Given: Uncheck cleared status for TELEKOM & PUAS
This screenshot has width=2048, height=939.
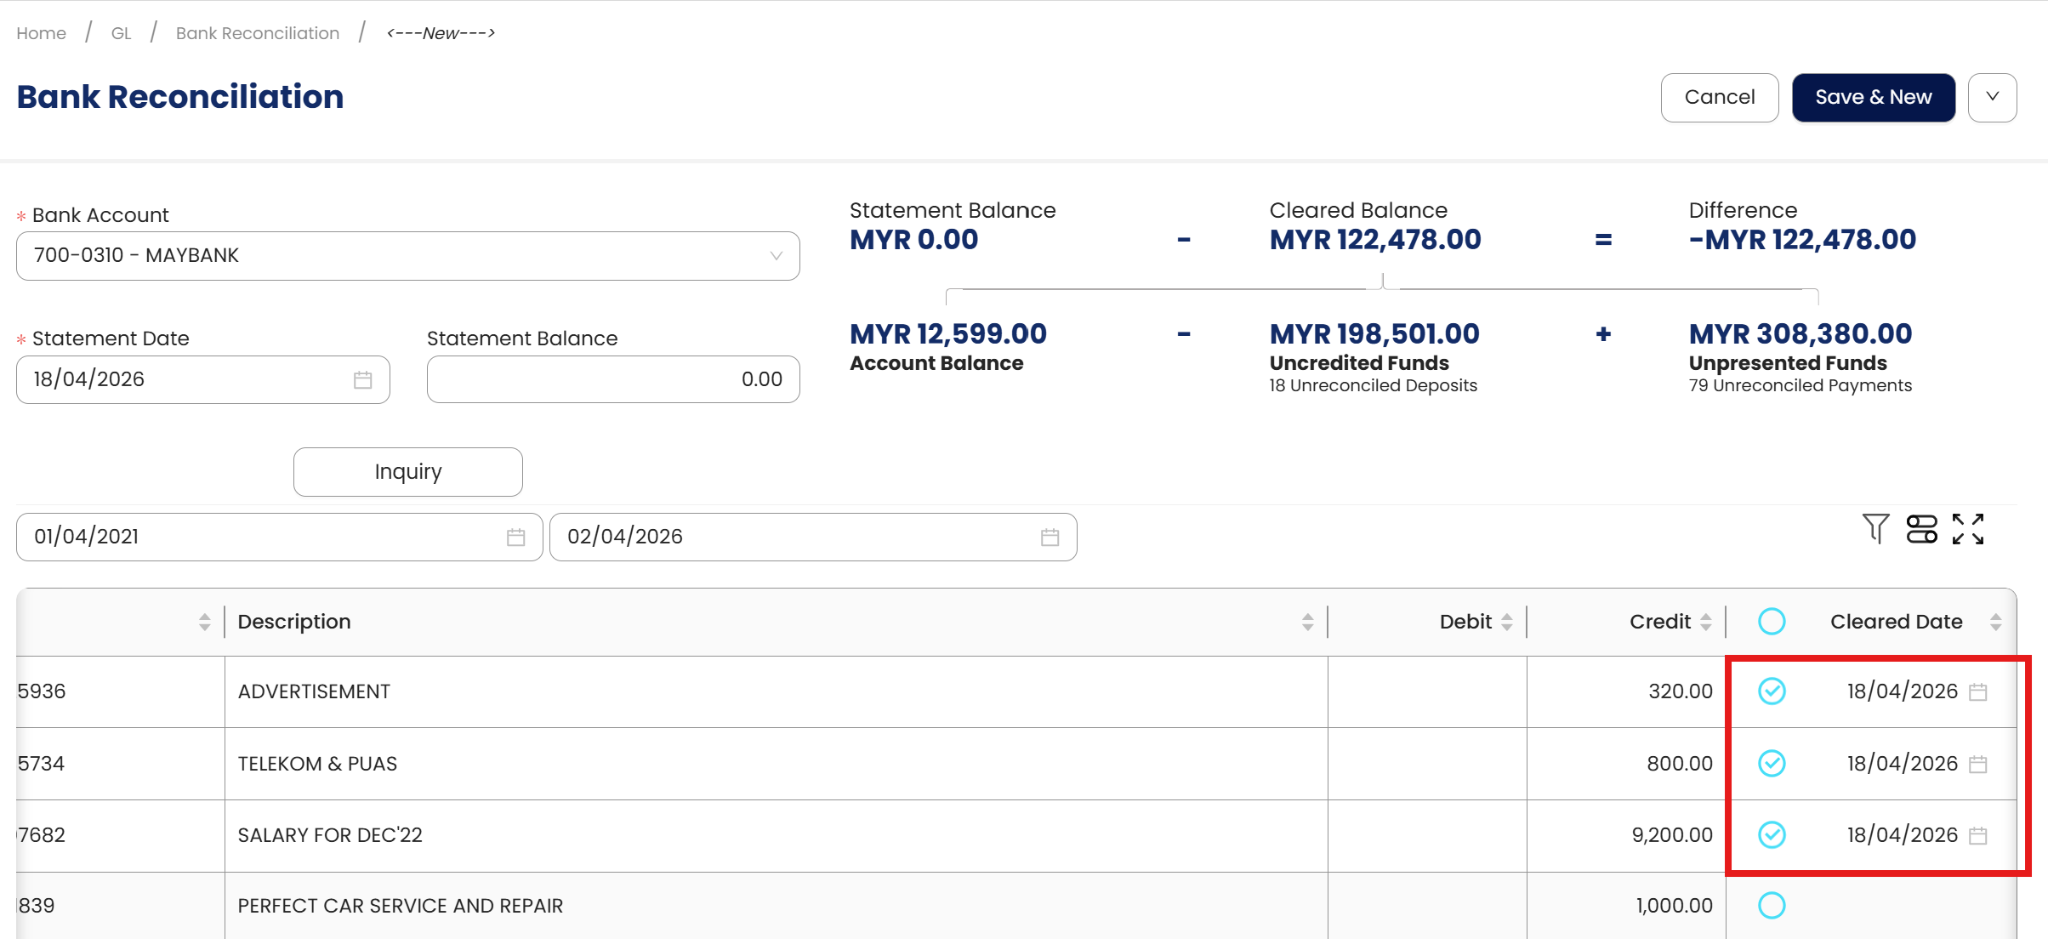Looking at the screenshot, I should click(x=1772, y=763).
